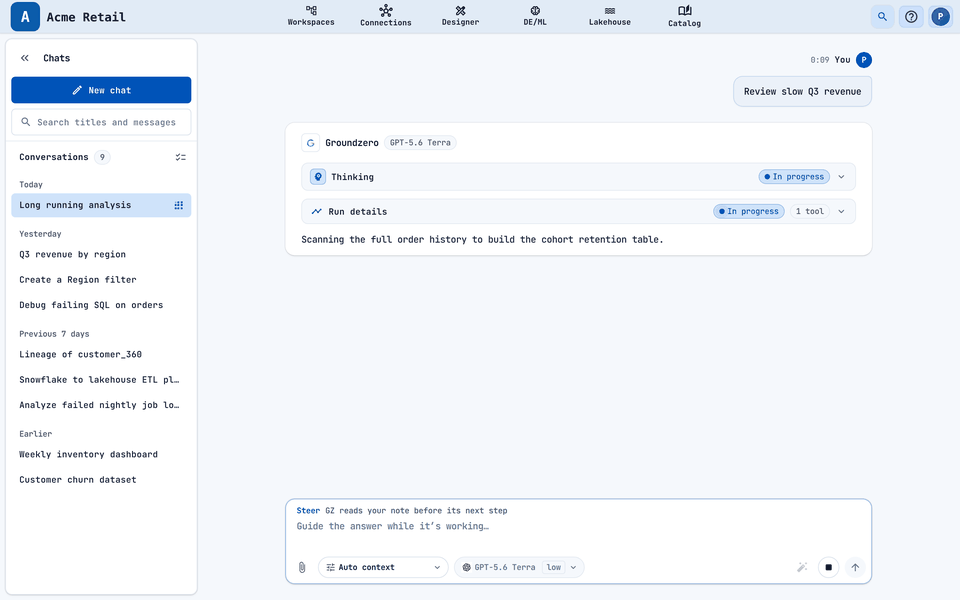
Task: Click the 1 tool badge
Action: (x=809, y=212)
